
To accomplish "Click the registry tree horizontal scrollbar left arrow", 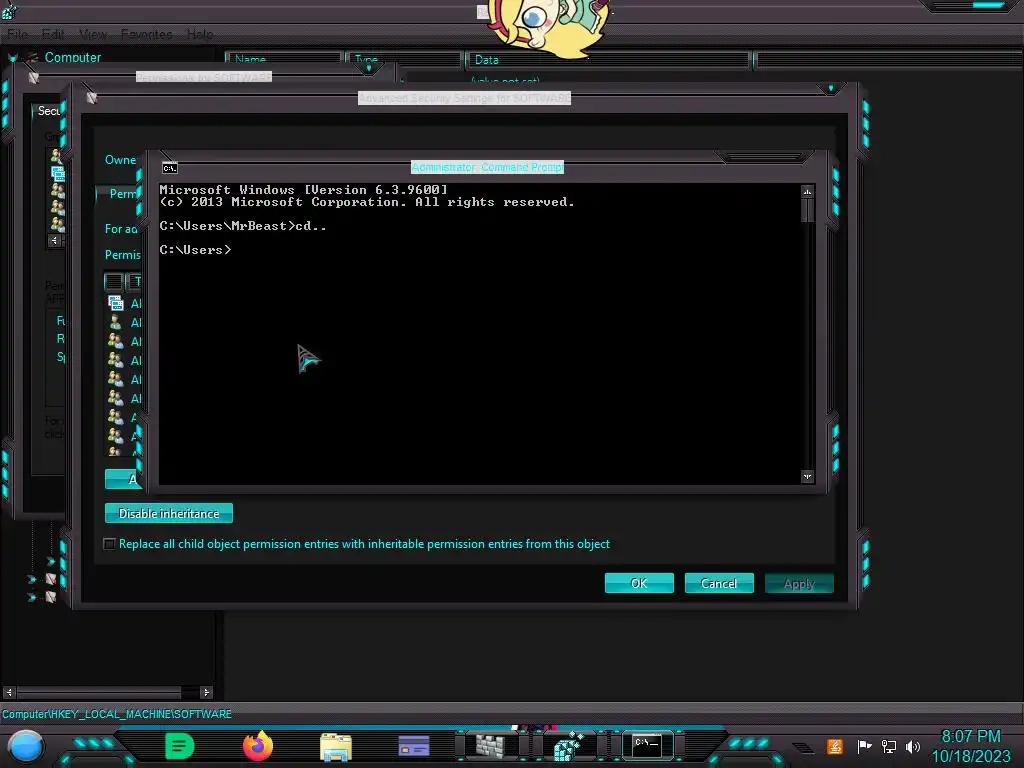I will click(9, 692).
